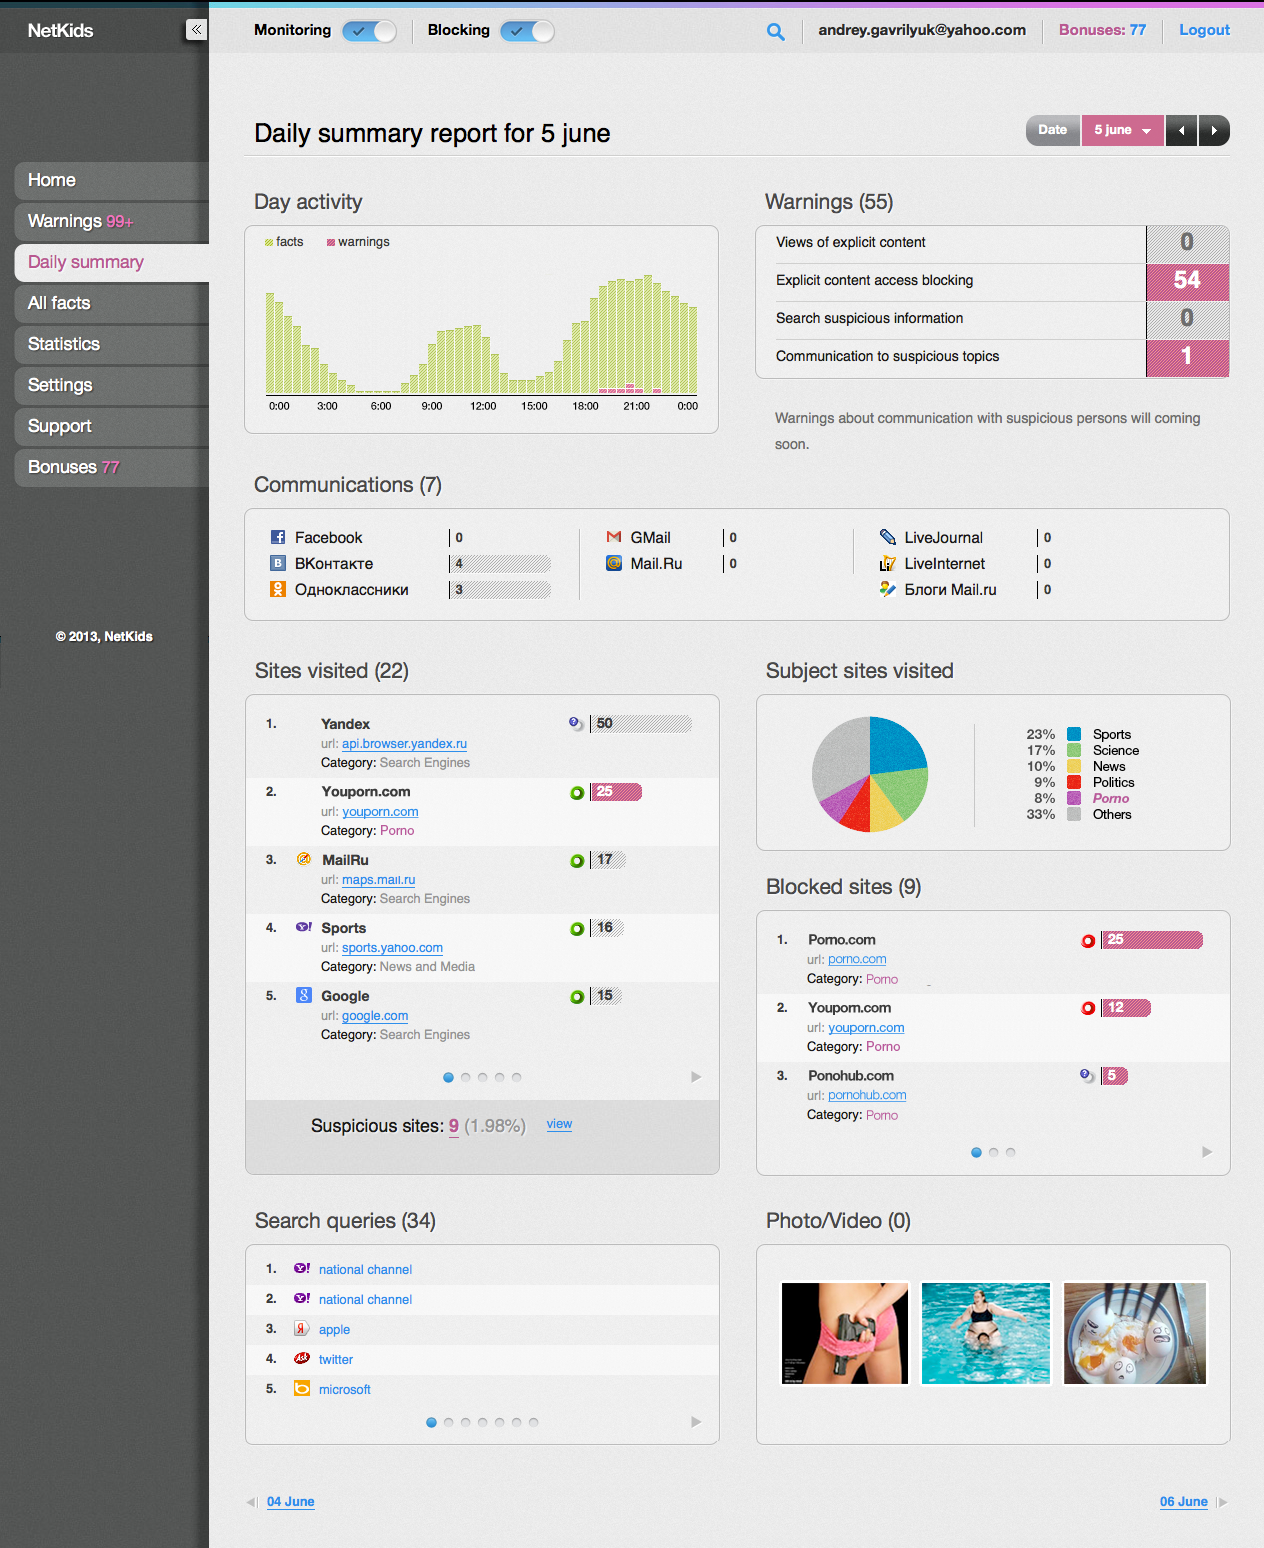1264x1548 pixels.
Task: Open the sports.yahoo.com link
Action: pyautogui.click(x=392, y=948)
